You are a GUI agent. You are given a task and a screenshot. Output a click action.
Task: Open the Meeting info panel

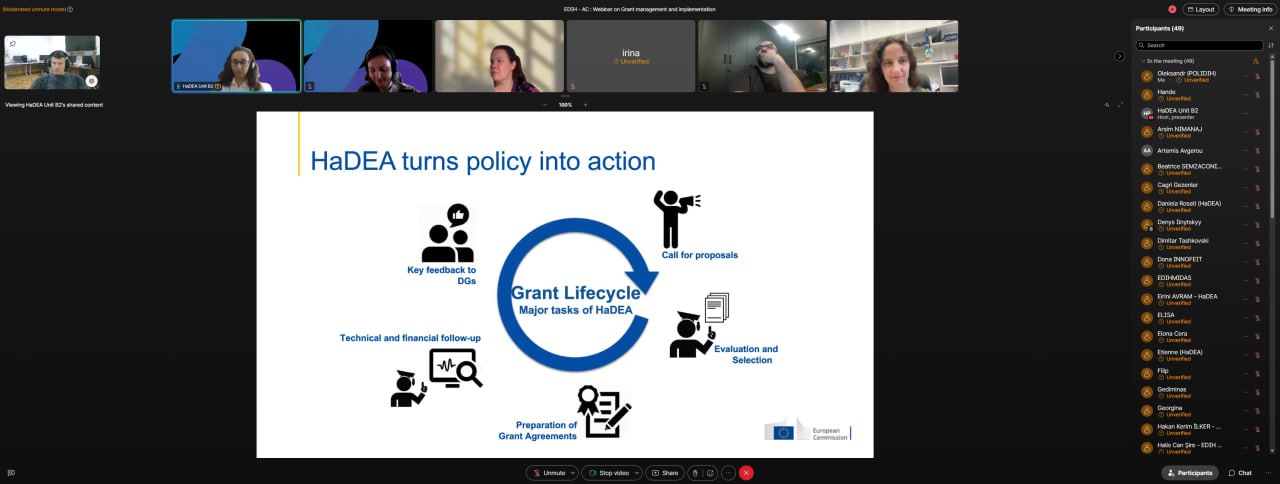tap(1249, 9)
